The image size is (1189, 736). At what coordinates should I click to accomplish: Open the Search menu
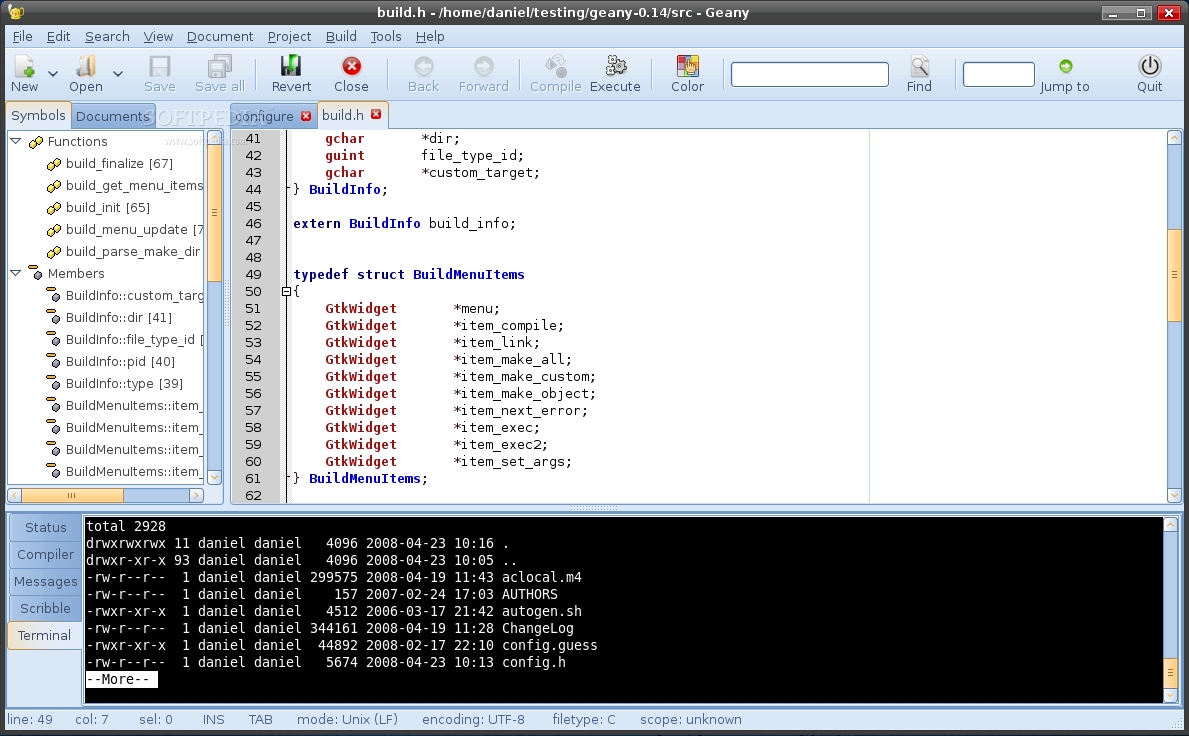[107, 36]
